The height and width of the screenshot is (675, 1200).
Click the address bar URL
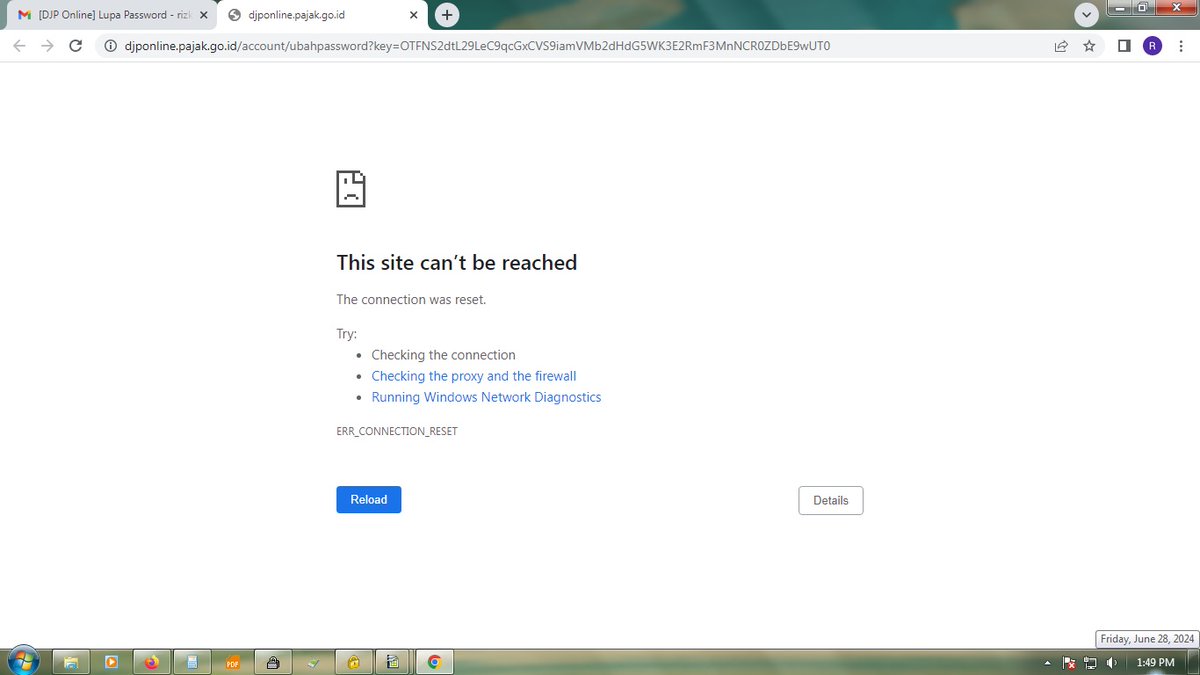pyautogui.click(x=478, y=46)
